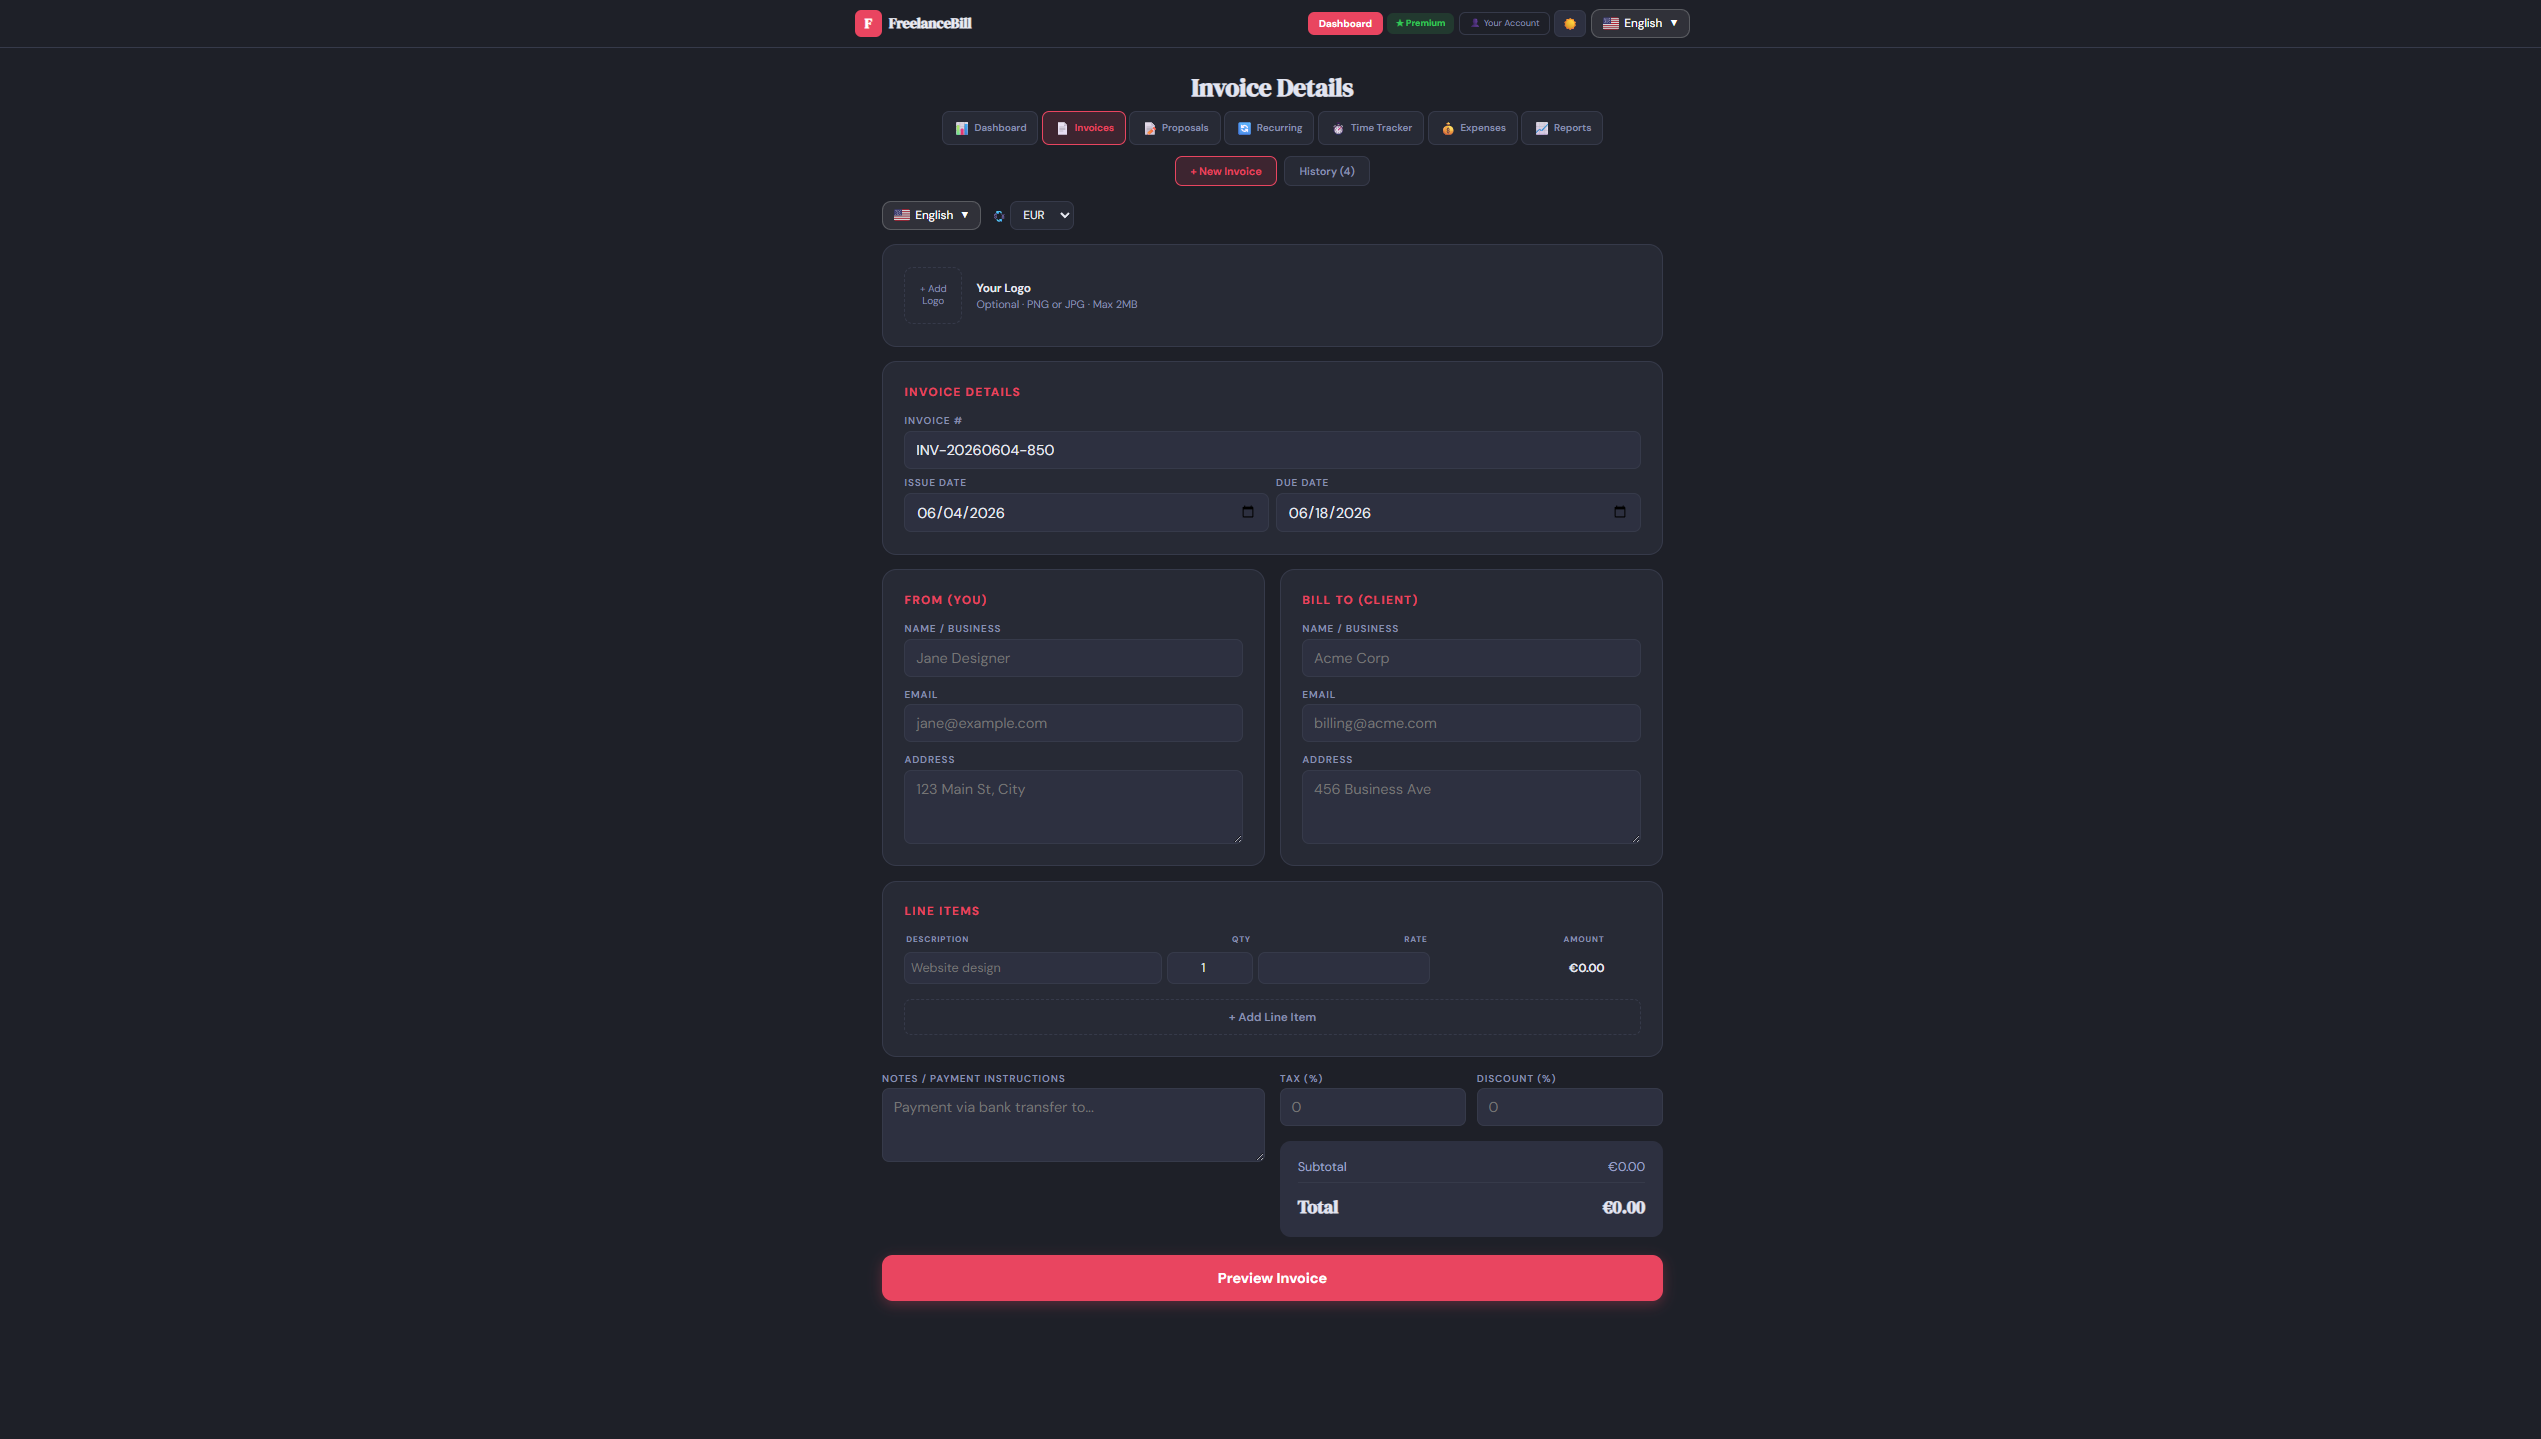The height and width of the screenshot is (1439, 2541).
Task: Open the invoice form English language dropdown
Action: [930, 215]
